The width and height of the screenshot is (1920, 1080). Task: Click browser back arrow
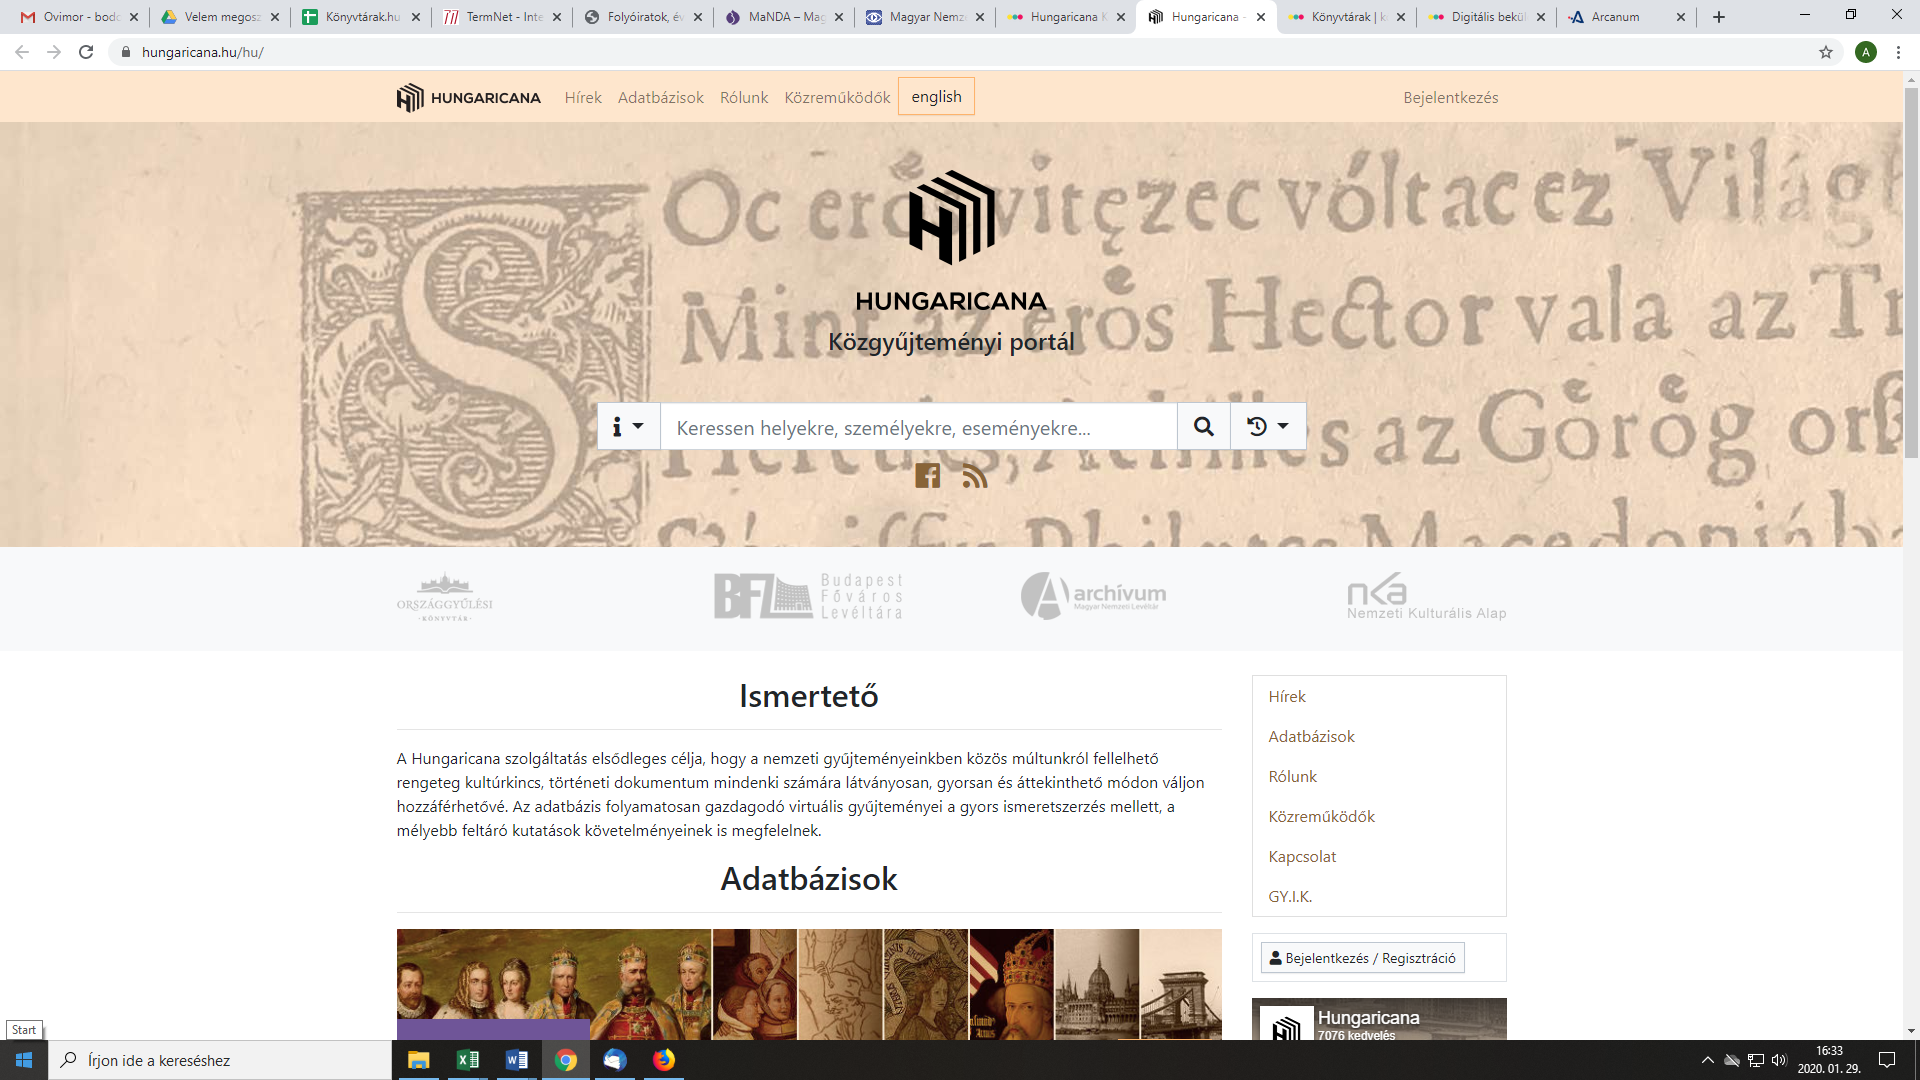click(x=22, y=52)
